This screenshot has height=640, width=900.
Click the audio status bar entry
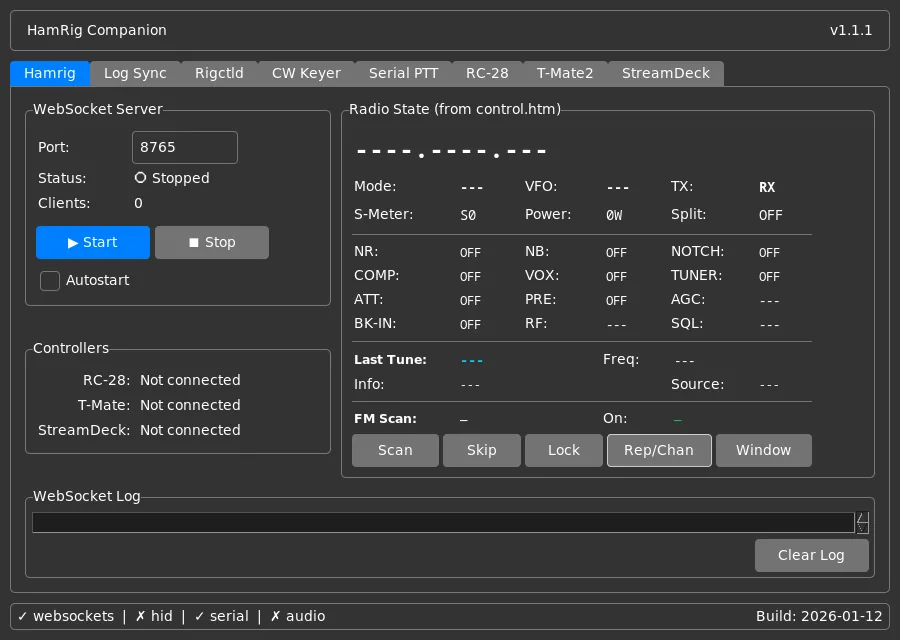click(298, 616)
